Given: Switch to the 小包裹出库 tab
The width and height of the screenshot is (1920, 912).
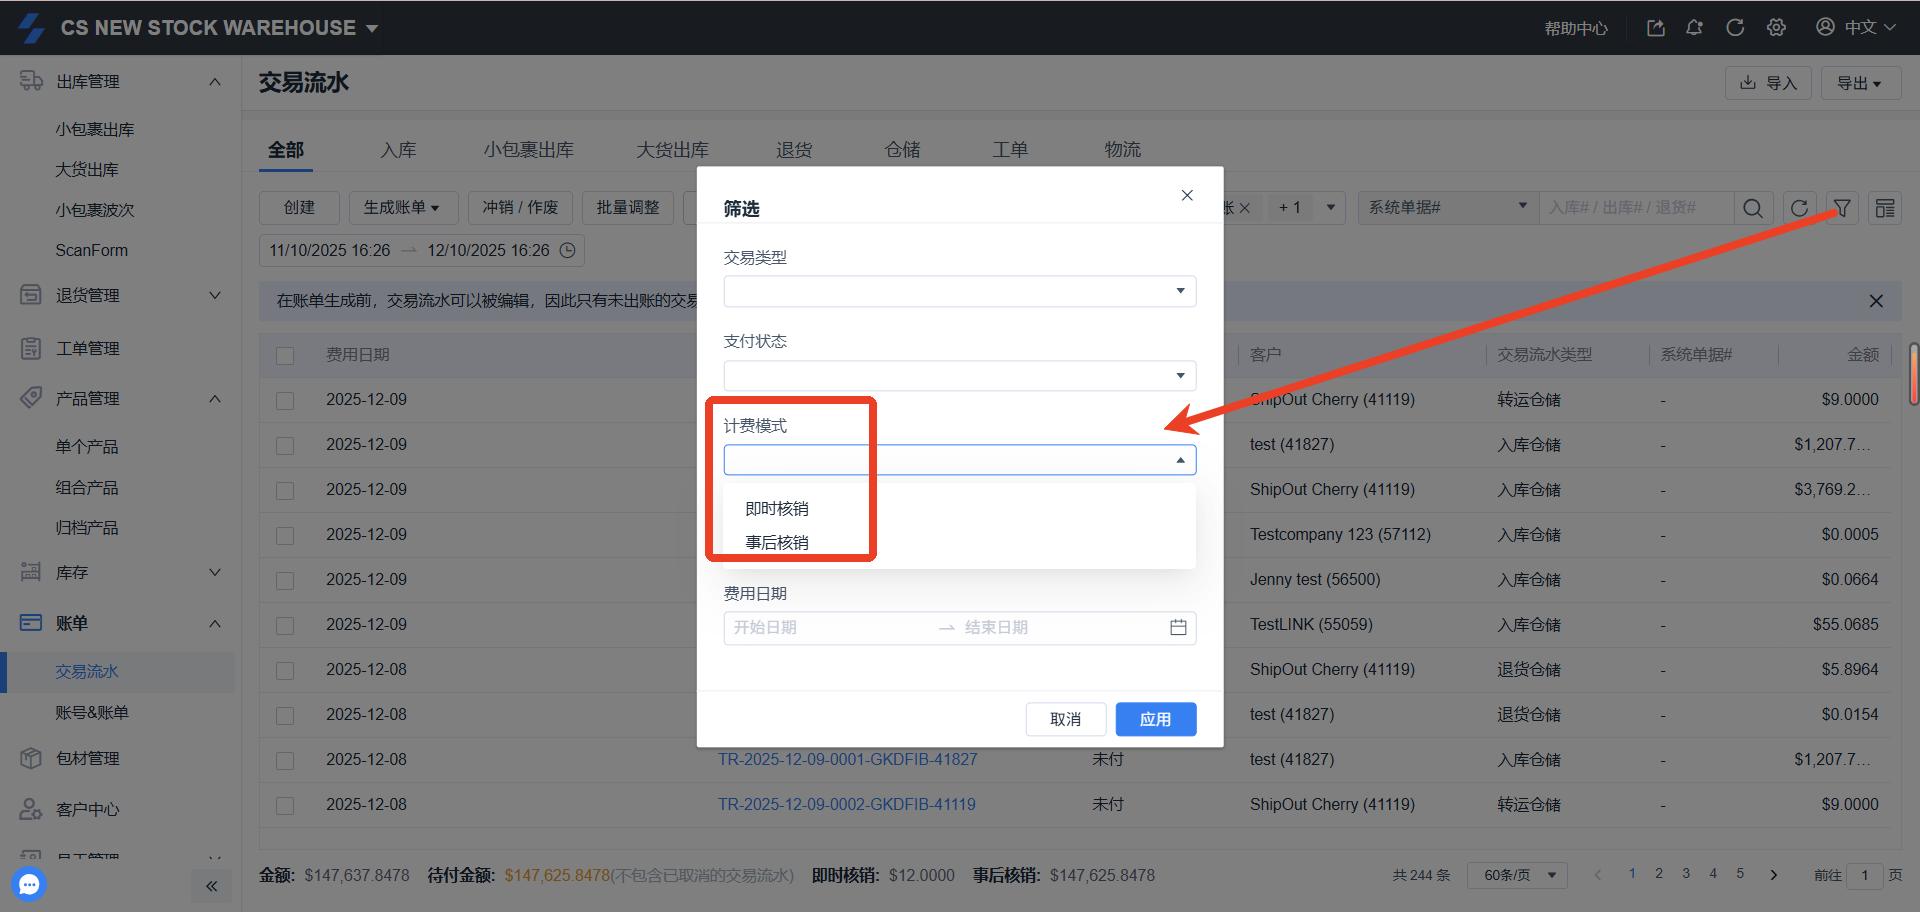Looking at the screenshot, I should click(x=528, y=150).
